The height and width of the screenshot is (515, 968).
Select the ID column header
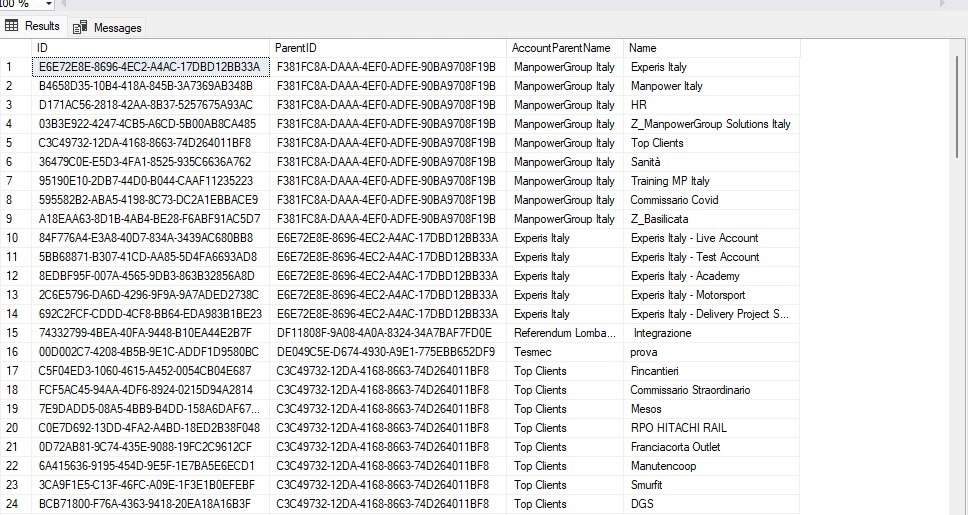pos(150,48)
